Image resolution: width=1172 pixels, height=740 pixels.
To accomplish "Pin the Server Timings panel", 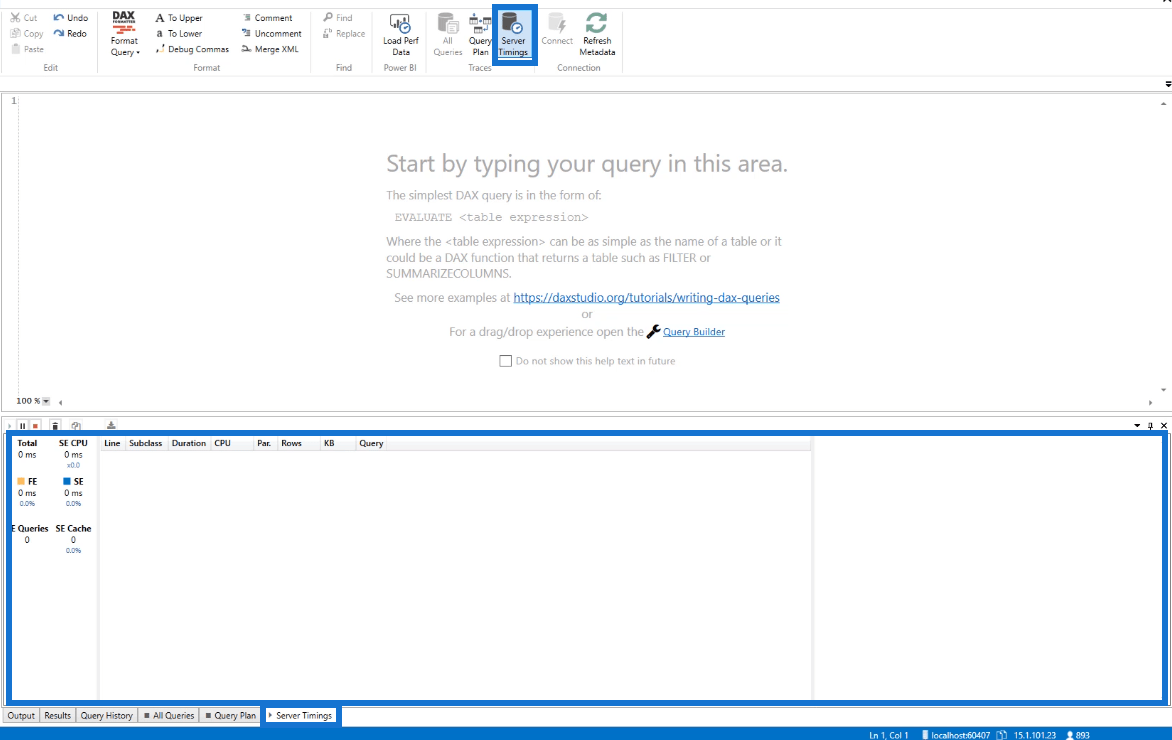I will 1150,425.
